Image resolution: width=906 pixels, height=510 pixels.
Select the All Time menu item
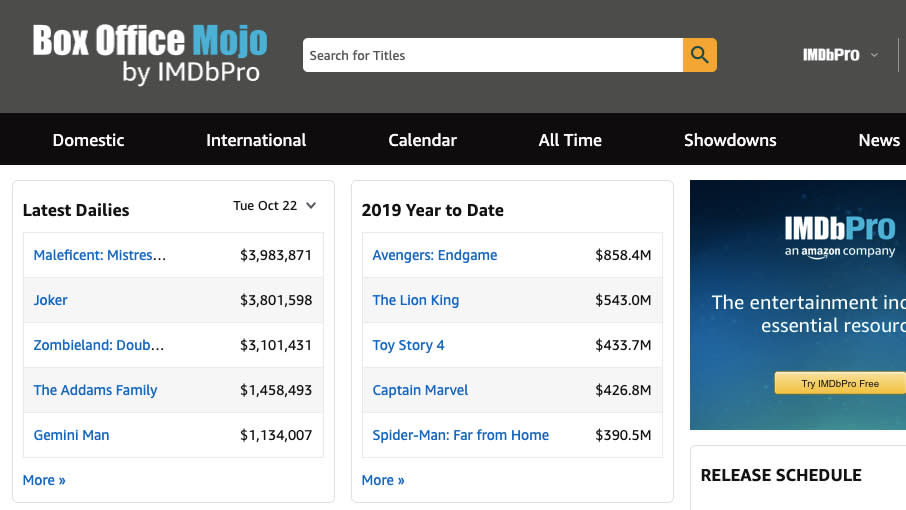pos(570,140)
